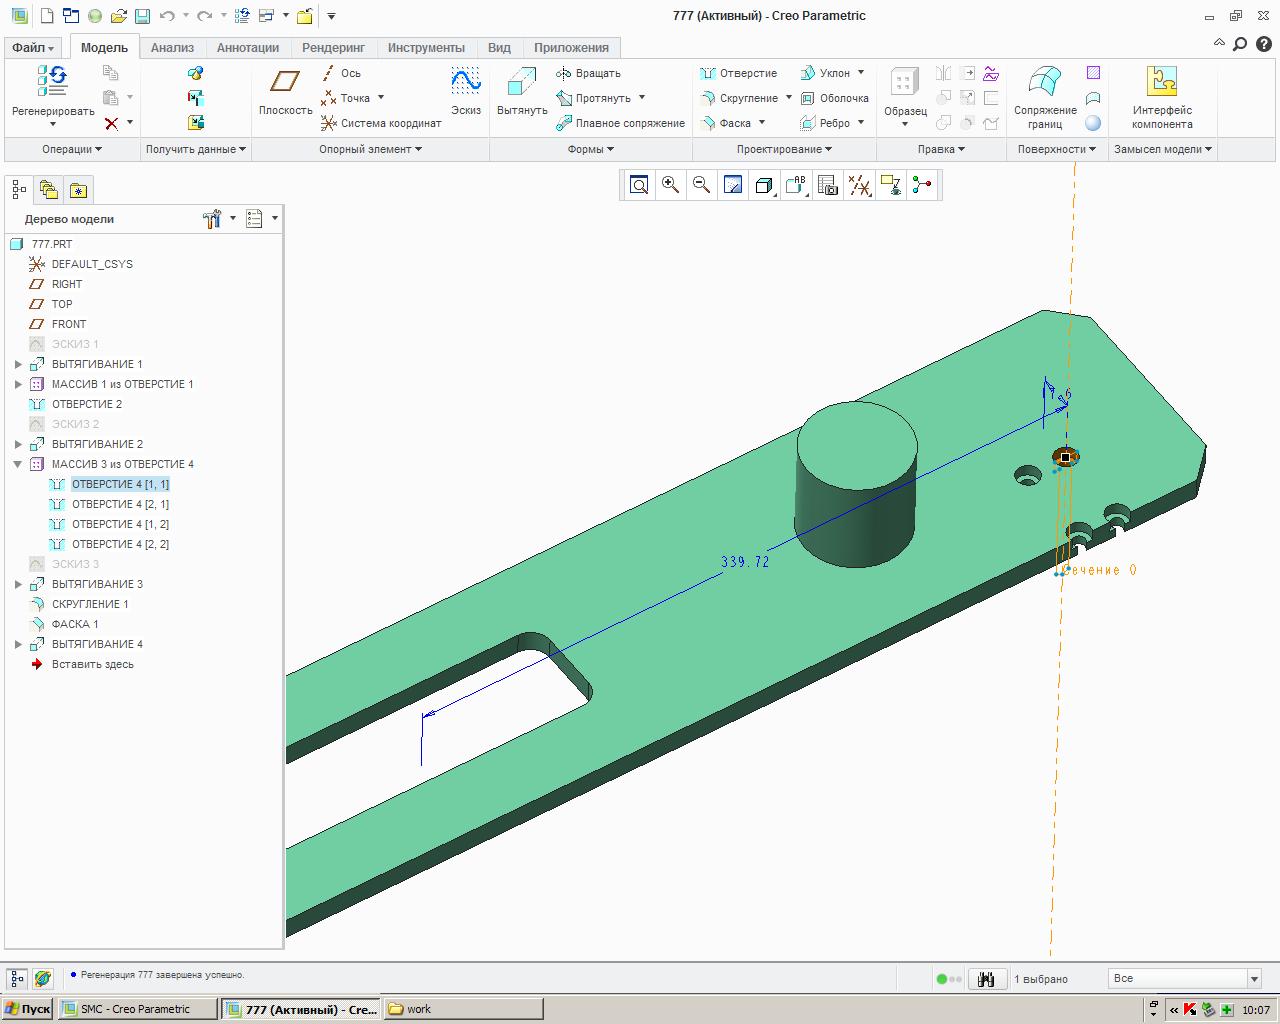Click the Интерфейс компонента icon
Image resolution: width=1280 pixels, height=1024 pixels.
[1162, 81]
